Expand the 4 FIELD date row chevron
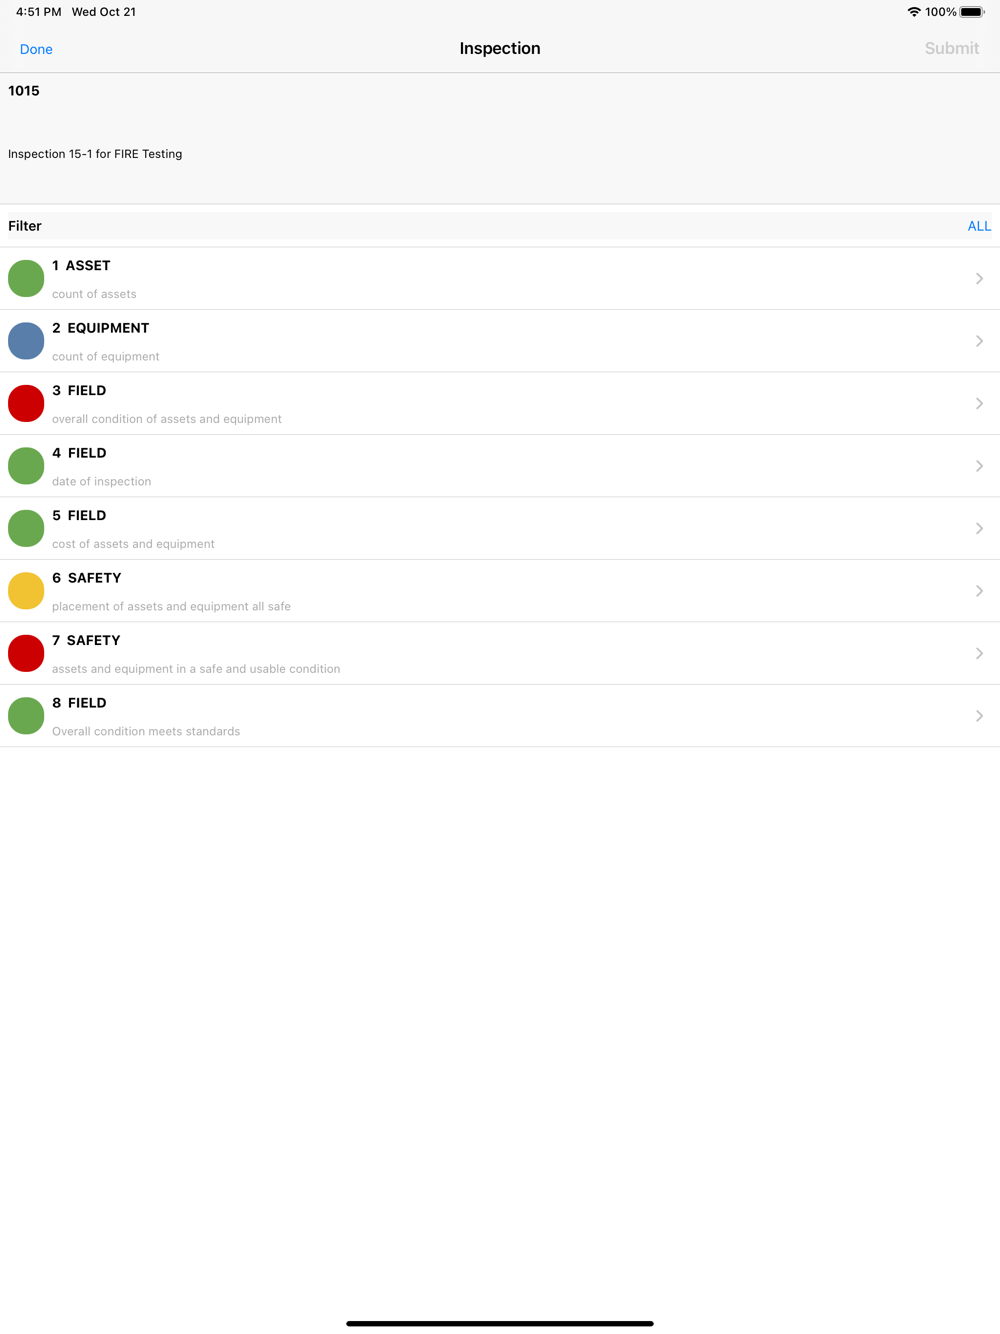Image resolution: width=1000 pixels, height=1334 pixels. tap(979, 466)
